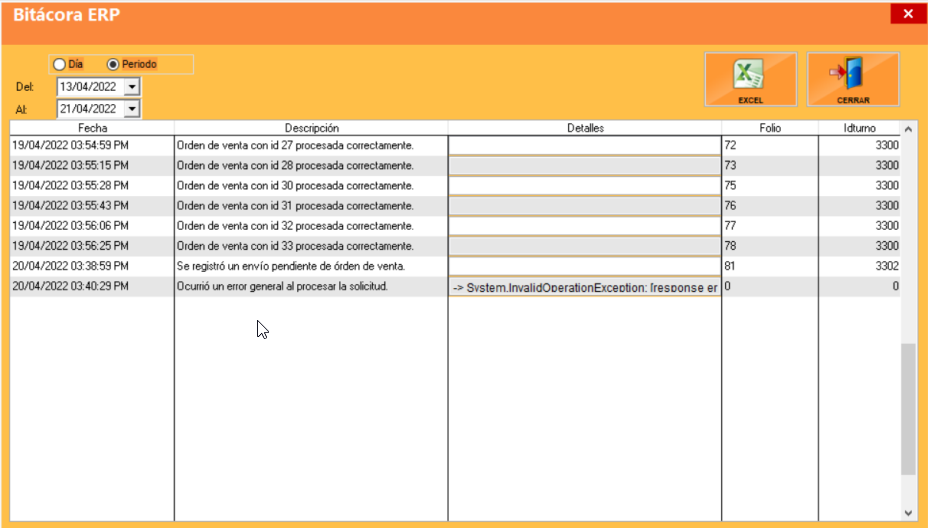Viewport: 928px width, 529px height.
Task: Click the Descripción column header
Action: pyautogui.click(x=311, y=128)
